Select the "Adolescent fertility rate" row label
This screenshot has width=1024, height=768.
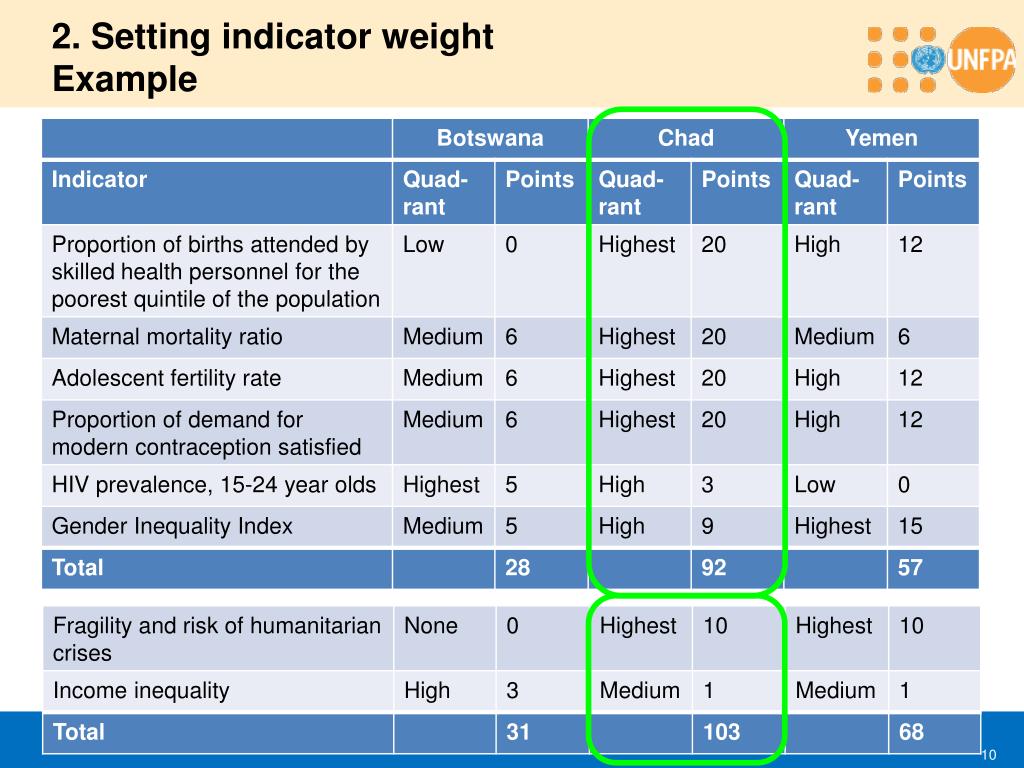coord(166,378)
